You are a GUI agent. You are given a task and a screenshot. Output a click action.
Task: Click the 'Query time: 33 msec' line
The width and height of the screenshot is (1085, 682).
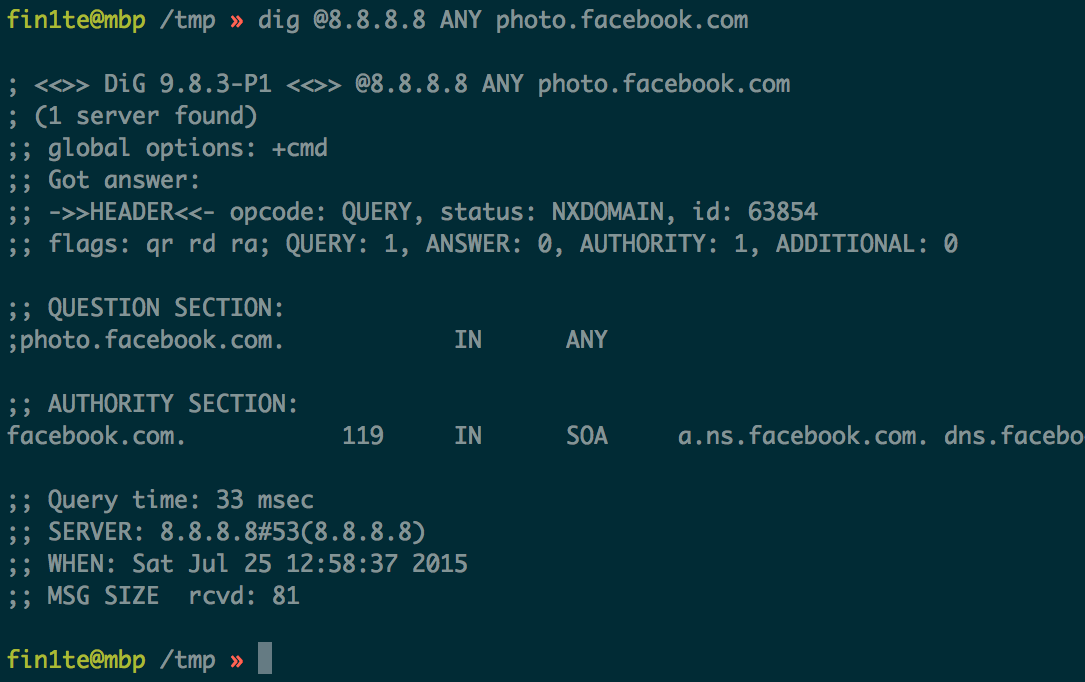161,500
